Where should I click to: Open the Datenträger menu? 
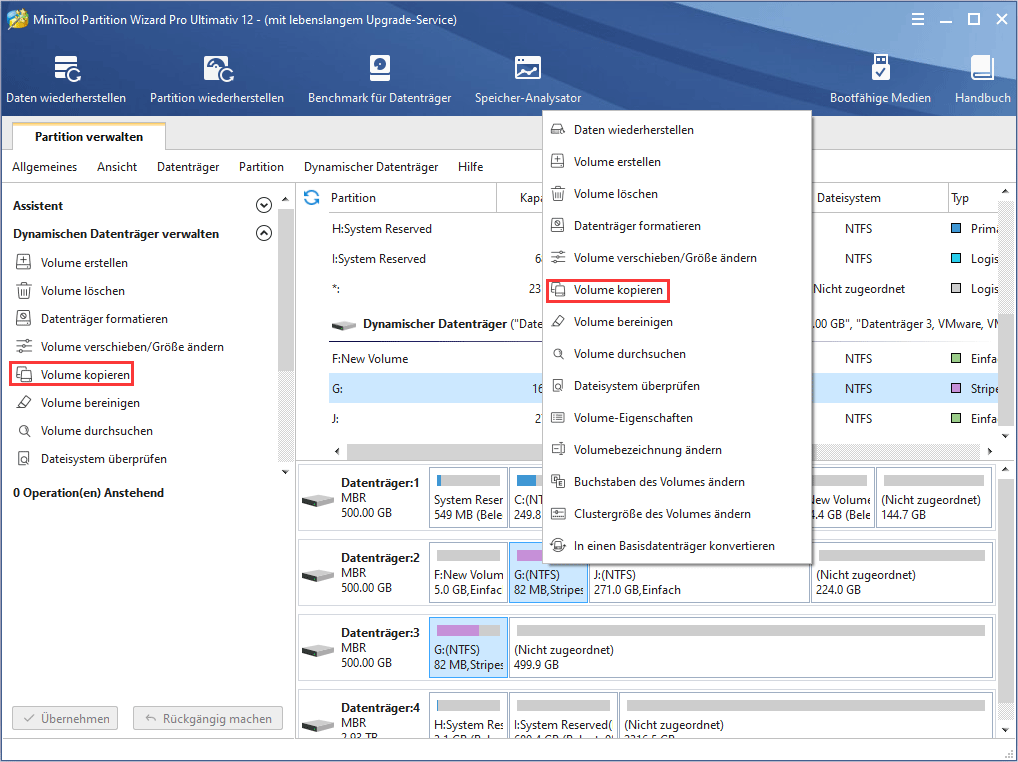click(188, 167)
